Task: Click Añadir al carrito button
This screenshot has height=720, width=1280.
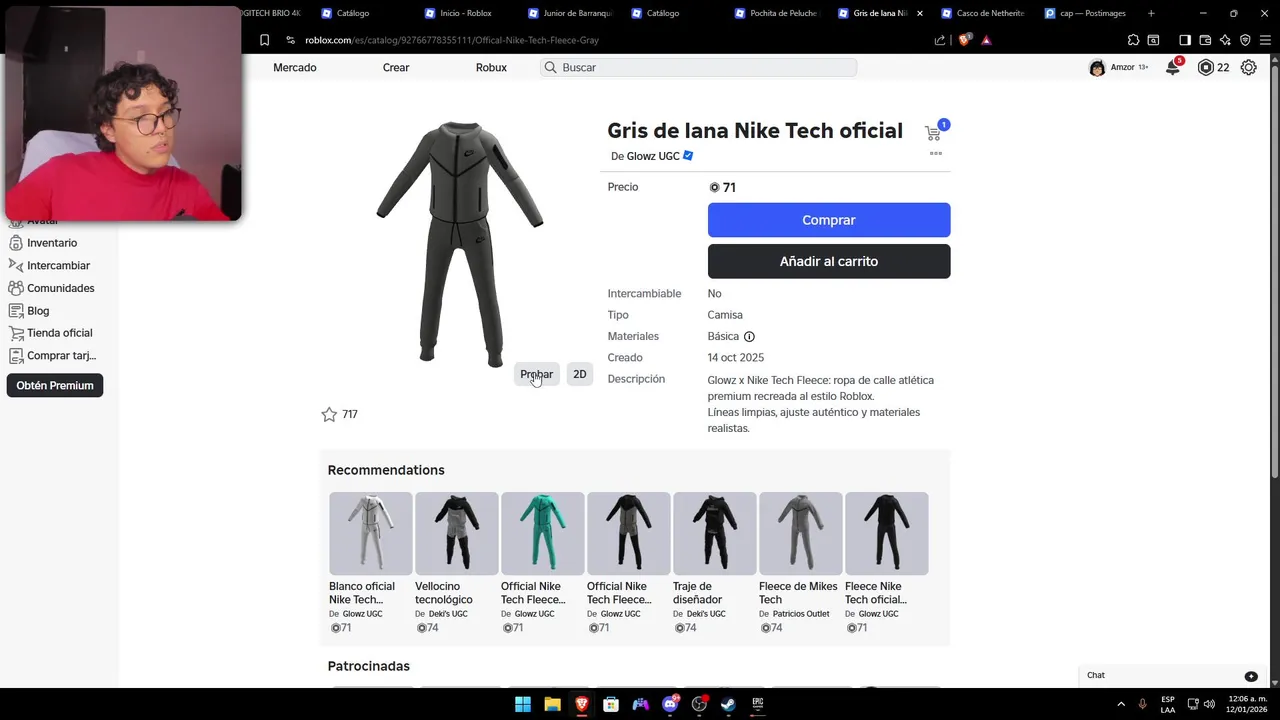Action: (829, 261)
